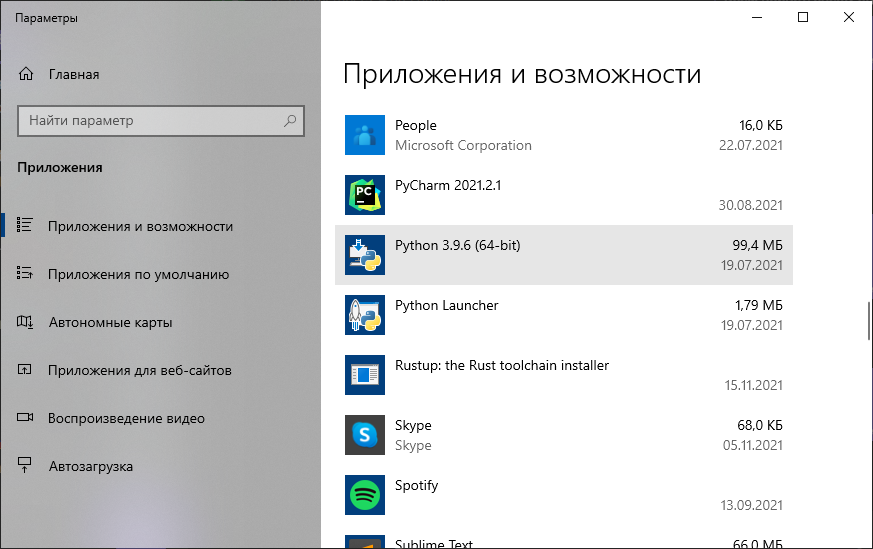Open the Автозагрузка page
Screen dimensions: 873x549
pyautogui.click(x=91, y=466)
